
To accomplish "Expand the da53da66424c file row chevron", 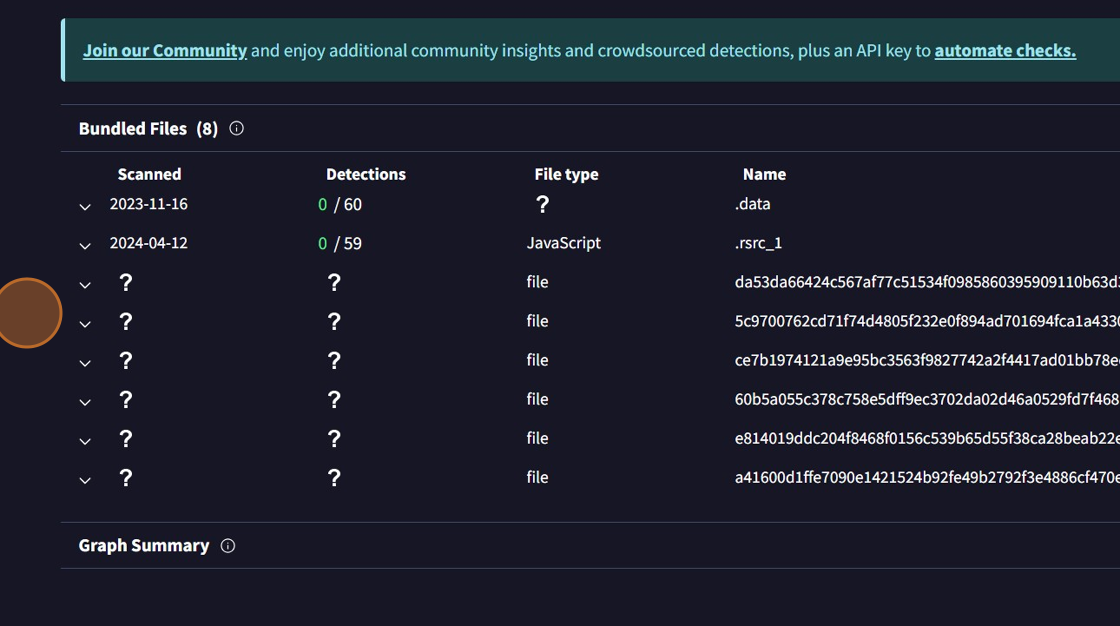I will [85, 285].
